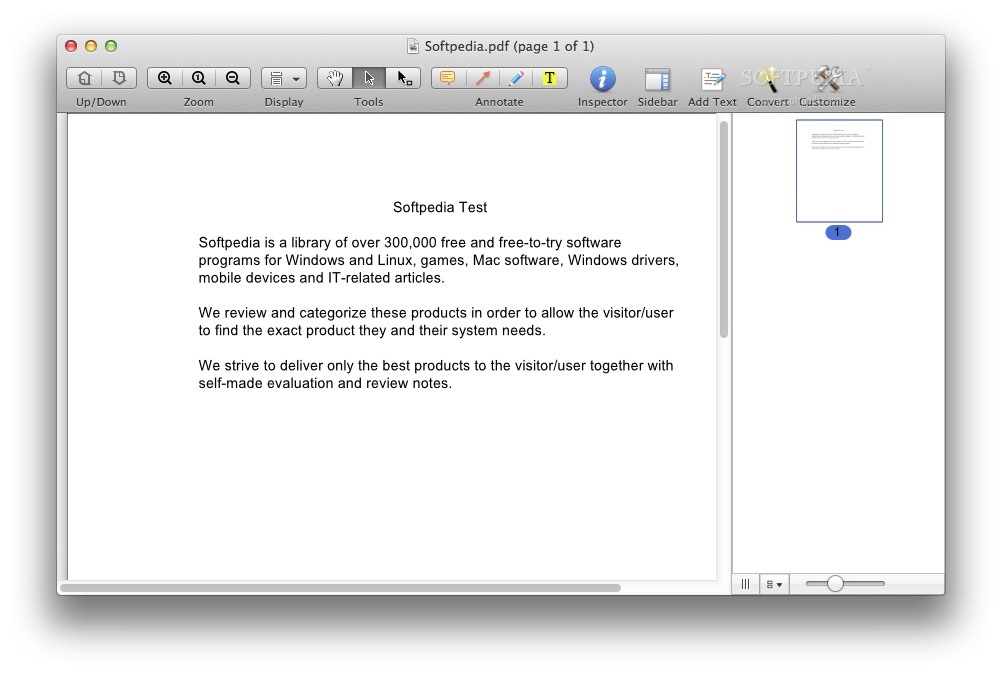This screenshot has height=674, width=1002.
Task: Click the paragraph starting 'We review and categorize'
Action: [436, 321]
